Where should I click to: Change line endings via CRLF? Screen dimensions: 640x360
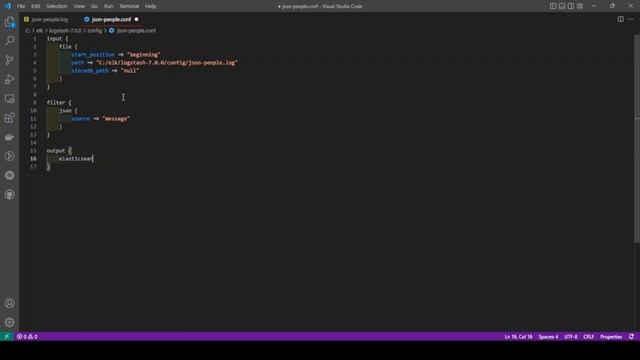coord(588,337)
